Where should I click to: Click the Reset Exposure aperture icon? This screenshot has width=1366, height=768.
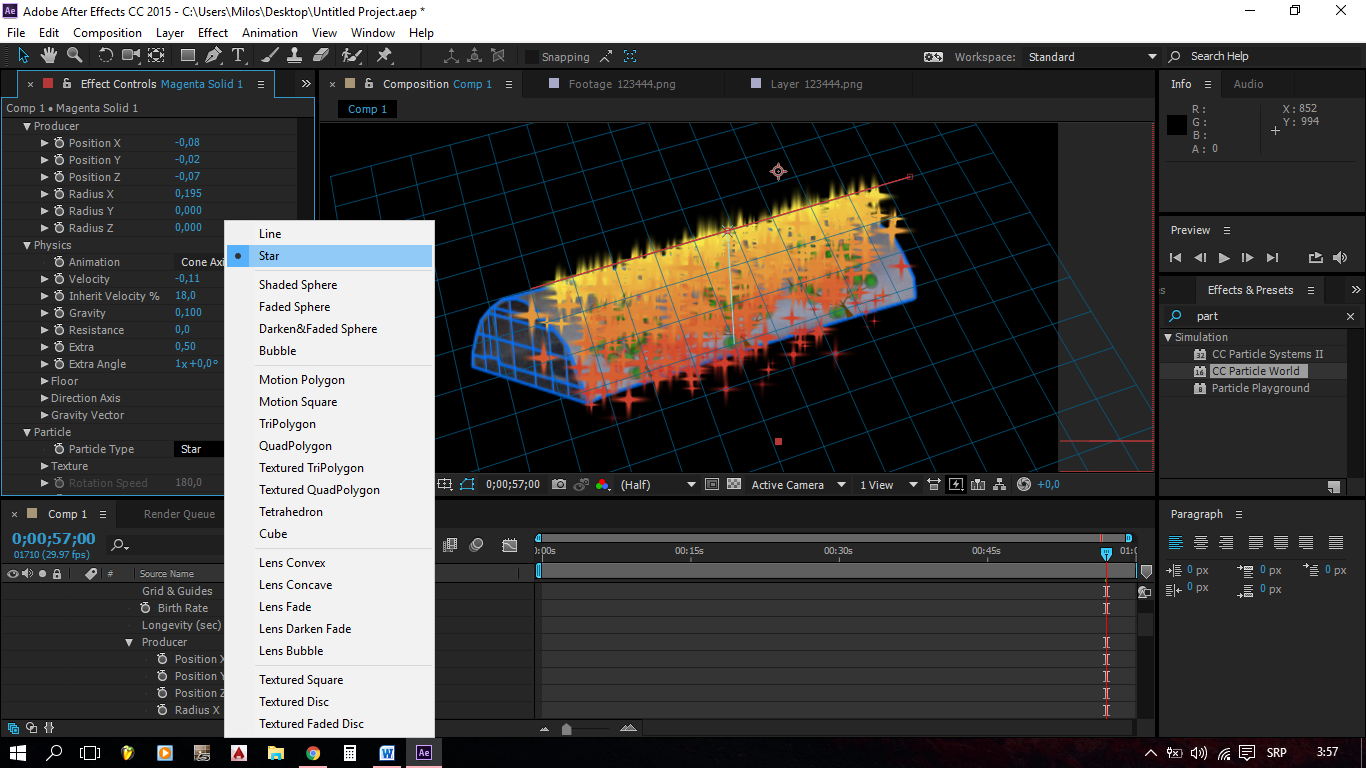coord(1024,485)
